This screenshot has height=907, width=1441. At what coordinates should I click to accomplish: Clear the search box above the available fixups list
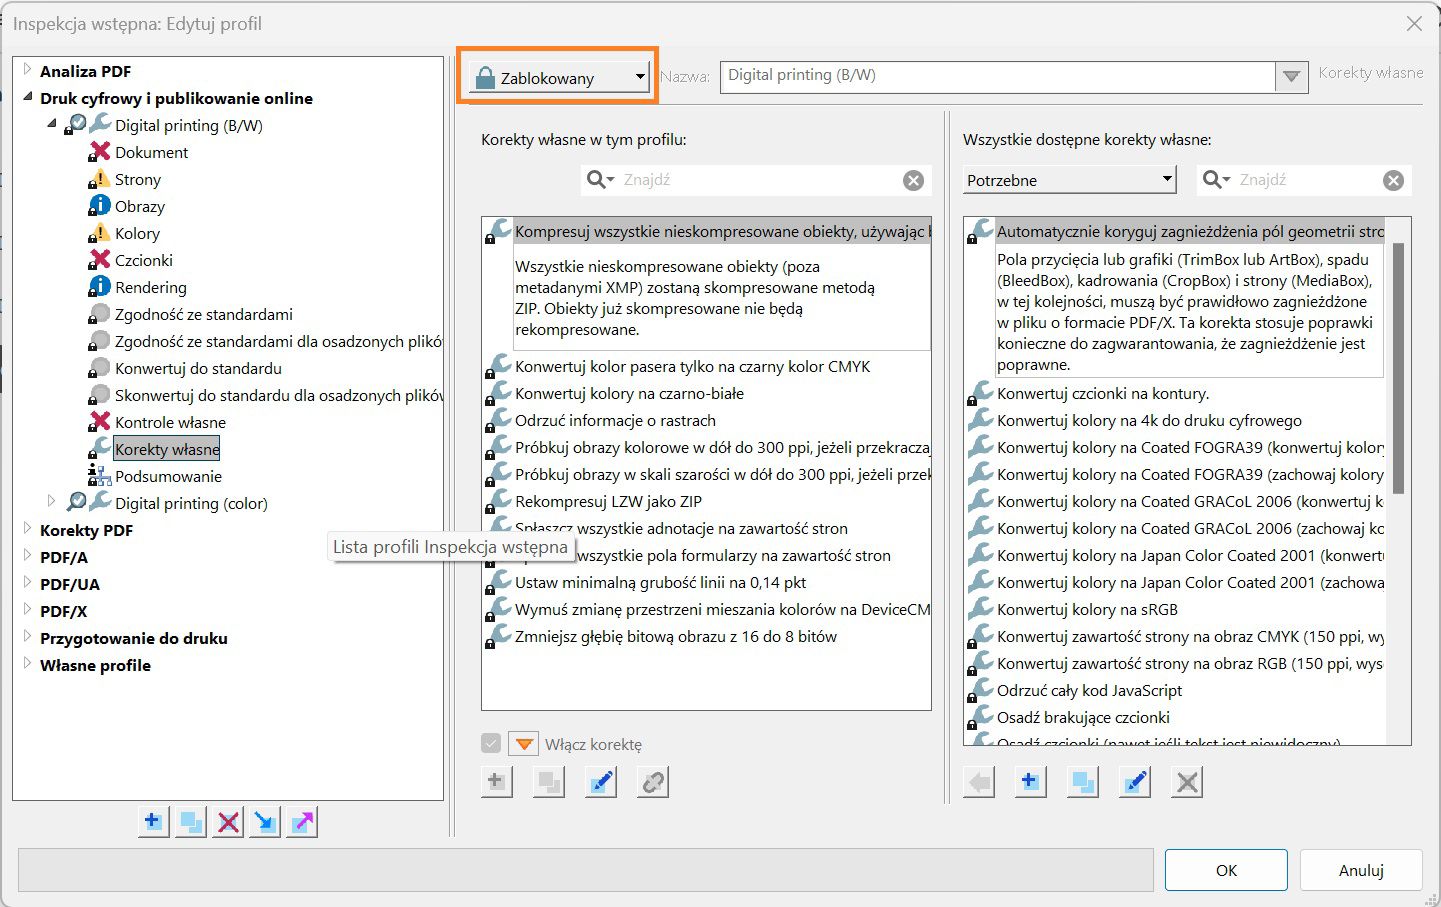click(1393, 180)
